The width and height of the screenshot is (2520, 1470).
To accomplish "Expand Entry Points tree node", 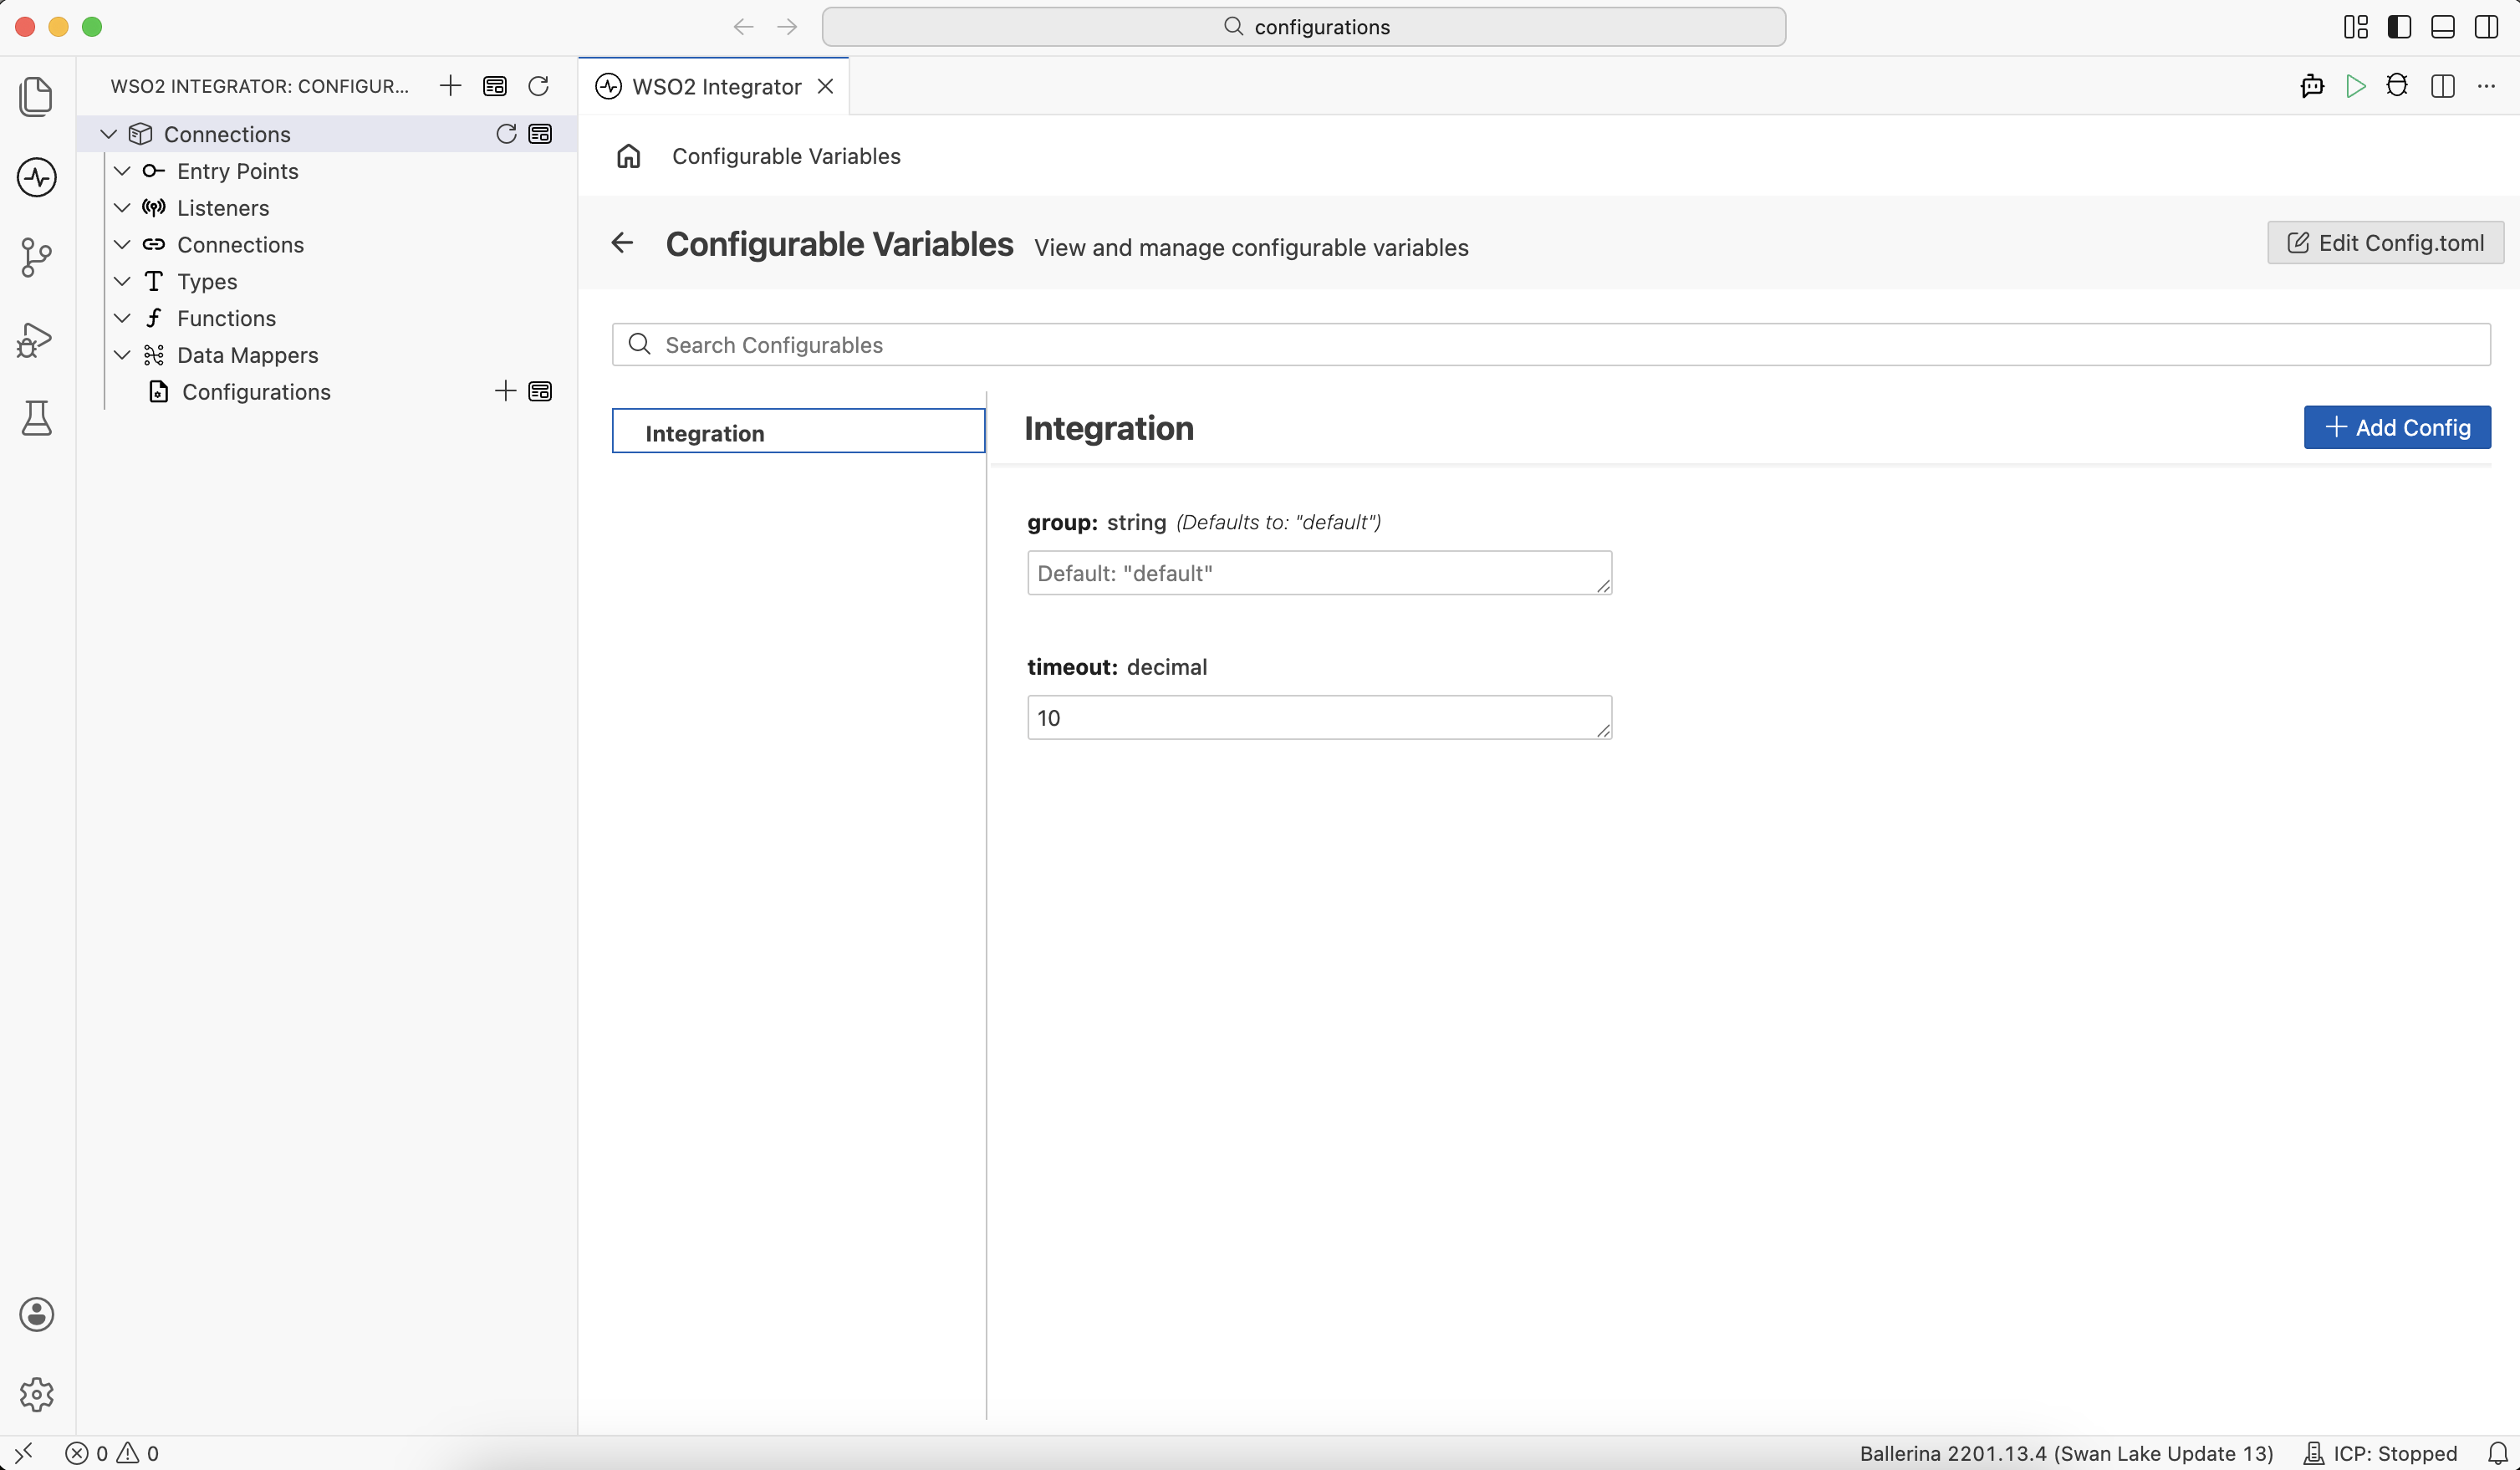I will [x=123, y=171].
